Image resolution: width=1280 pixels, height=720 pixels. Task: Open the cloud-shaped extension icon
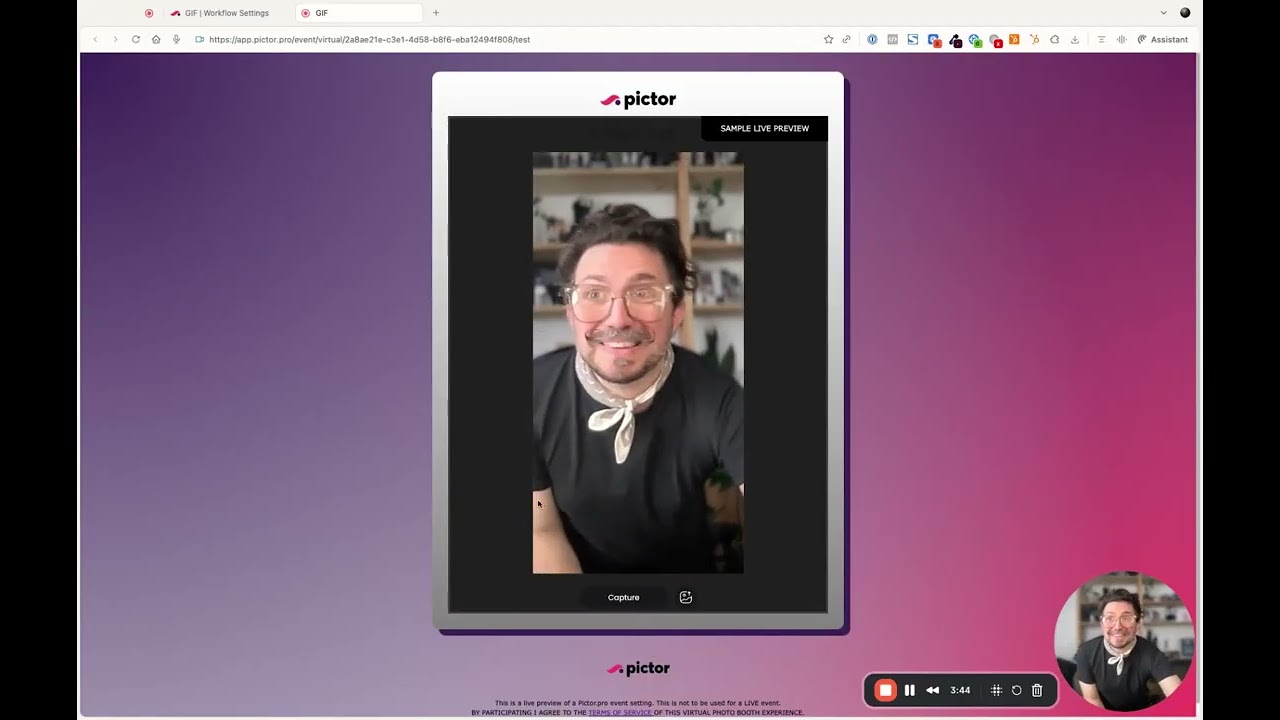[1054, 40]
